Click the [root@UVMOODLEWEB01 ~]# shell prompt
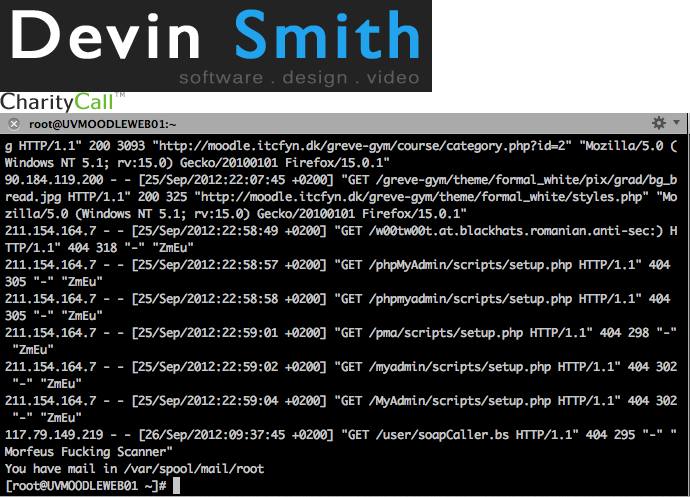 85,486
